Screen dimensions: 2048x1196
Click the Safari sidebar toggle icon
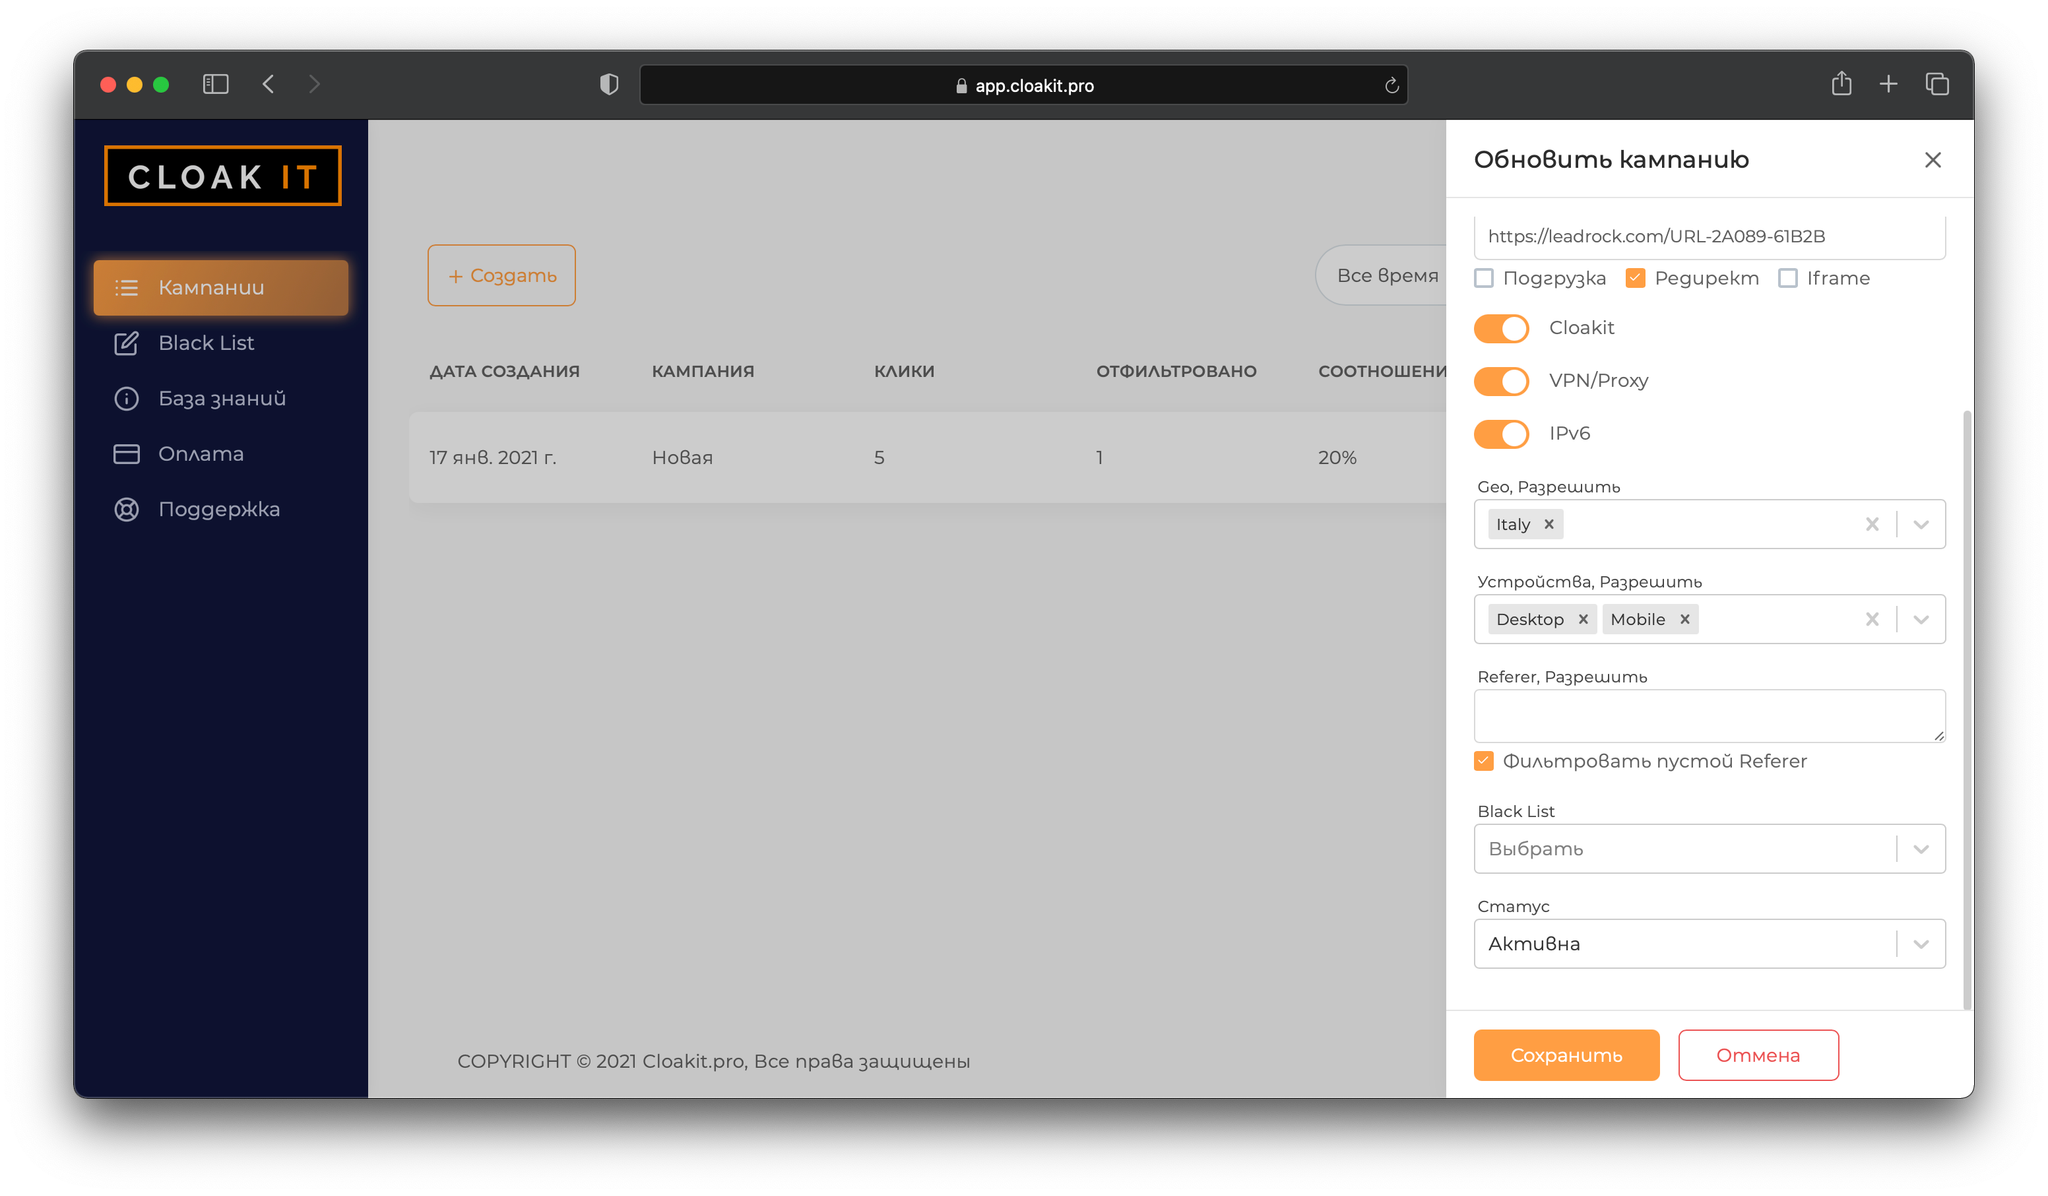coord(216,84)
